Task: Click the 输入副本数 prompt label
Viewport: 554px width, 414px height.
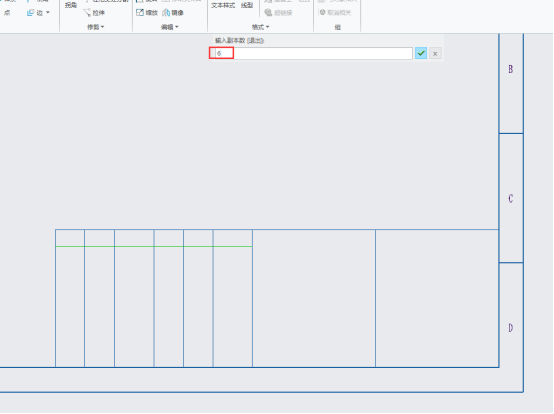Action: point(240,41)
